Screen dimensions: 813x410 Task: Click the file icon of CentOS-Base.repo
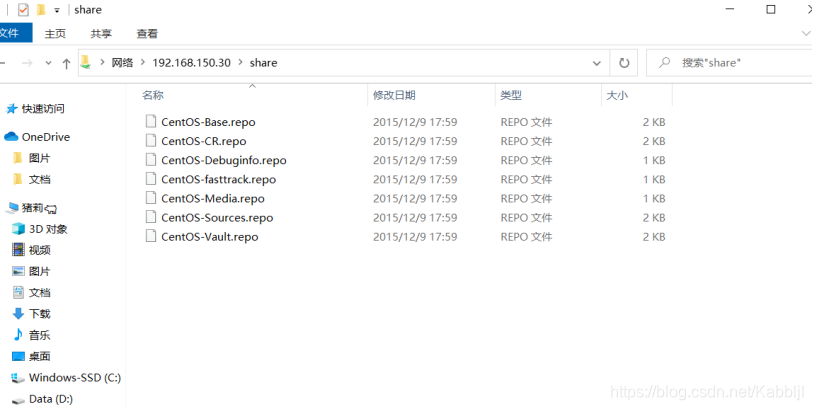click(150, 122)
